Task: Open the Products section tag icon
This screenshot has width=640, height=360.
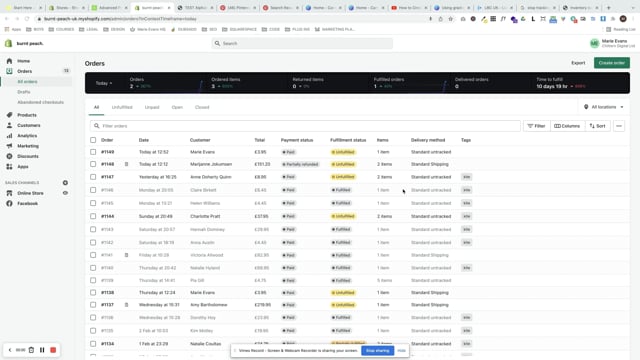Action: pyautogui.click(x=9, y=115)
